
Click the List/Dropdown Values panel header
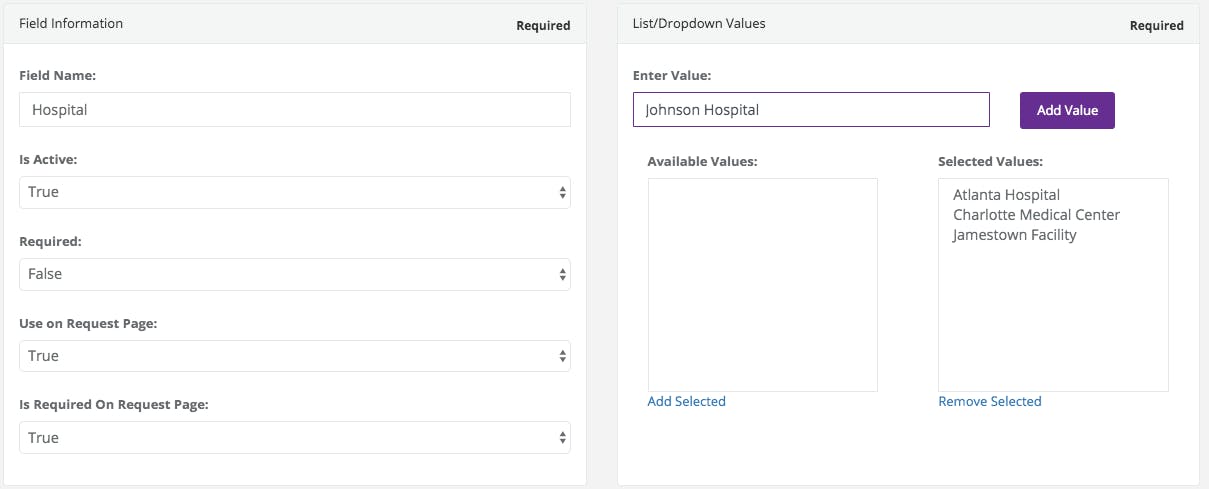point(699,23)
